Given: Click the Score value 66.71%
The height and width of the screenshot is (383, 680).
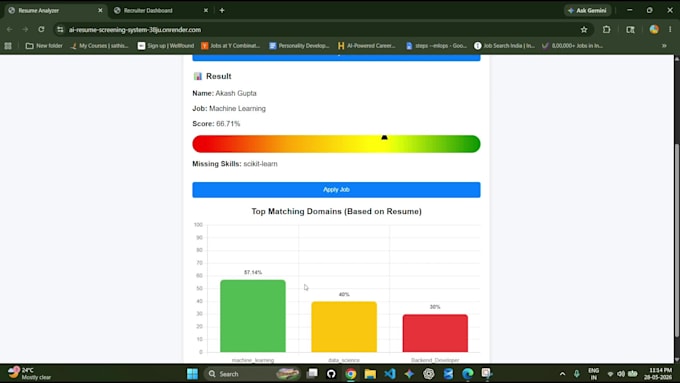Looking at the screenshot, I should [x=228, y=124].
